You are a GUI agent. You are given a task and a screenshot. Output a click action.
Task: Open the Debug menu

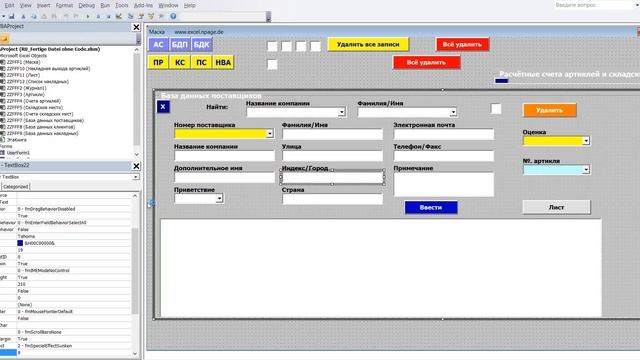pos(87,5)
